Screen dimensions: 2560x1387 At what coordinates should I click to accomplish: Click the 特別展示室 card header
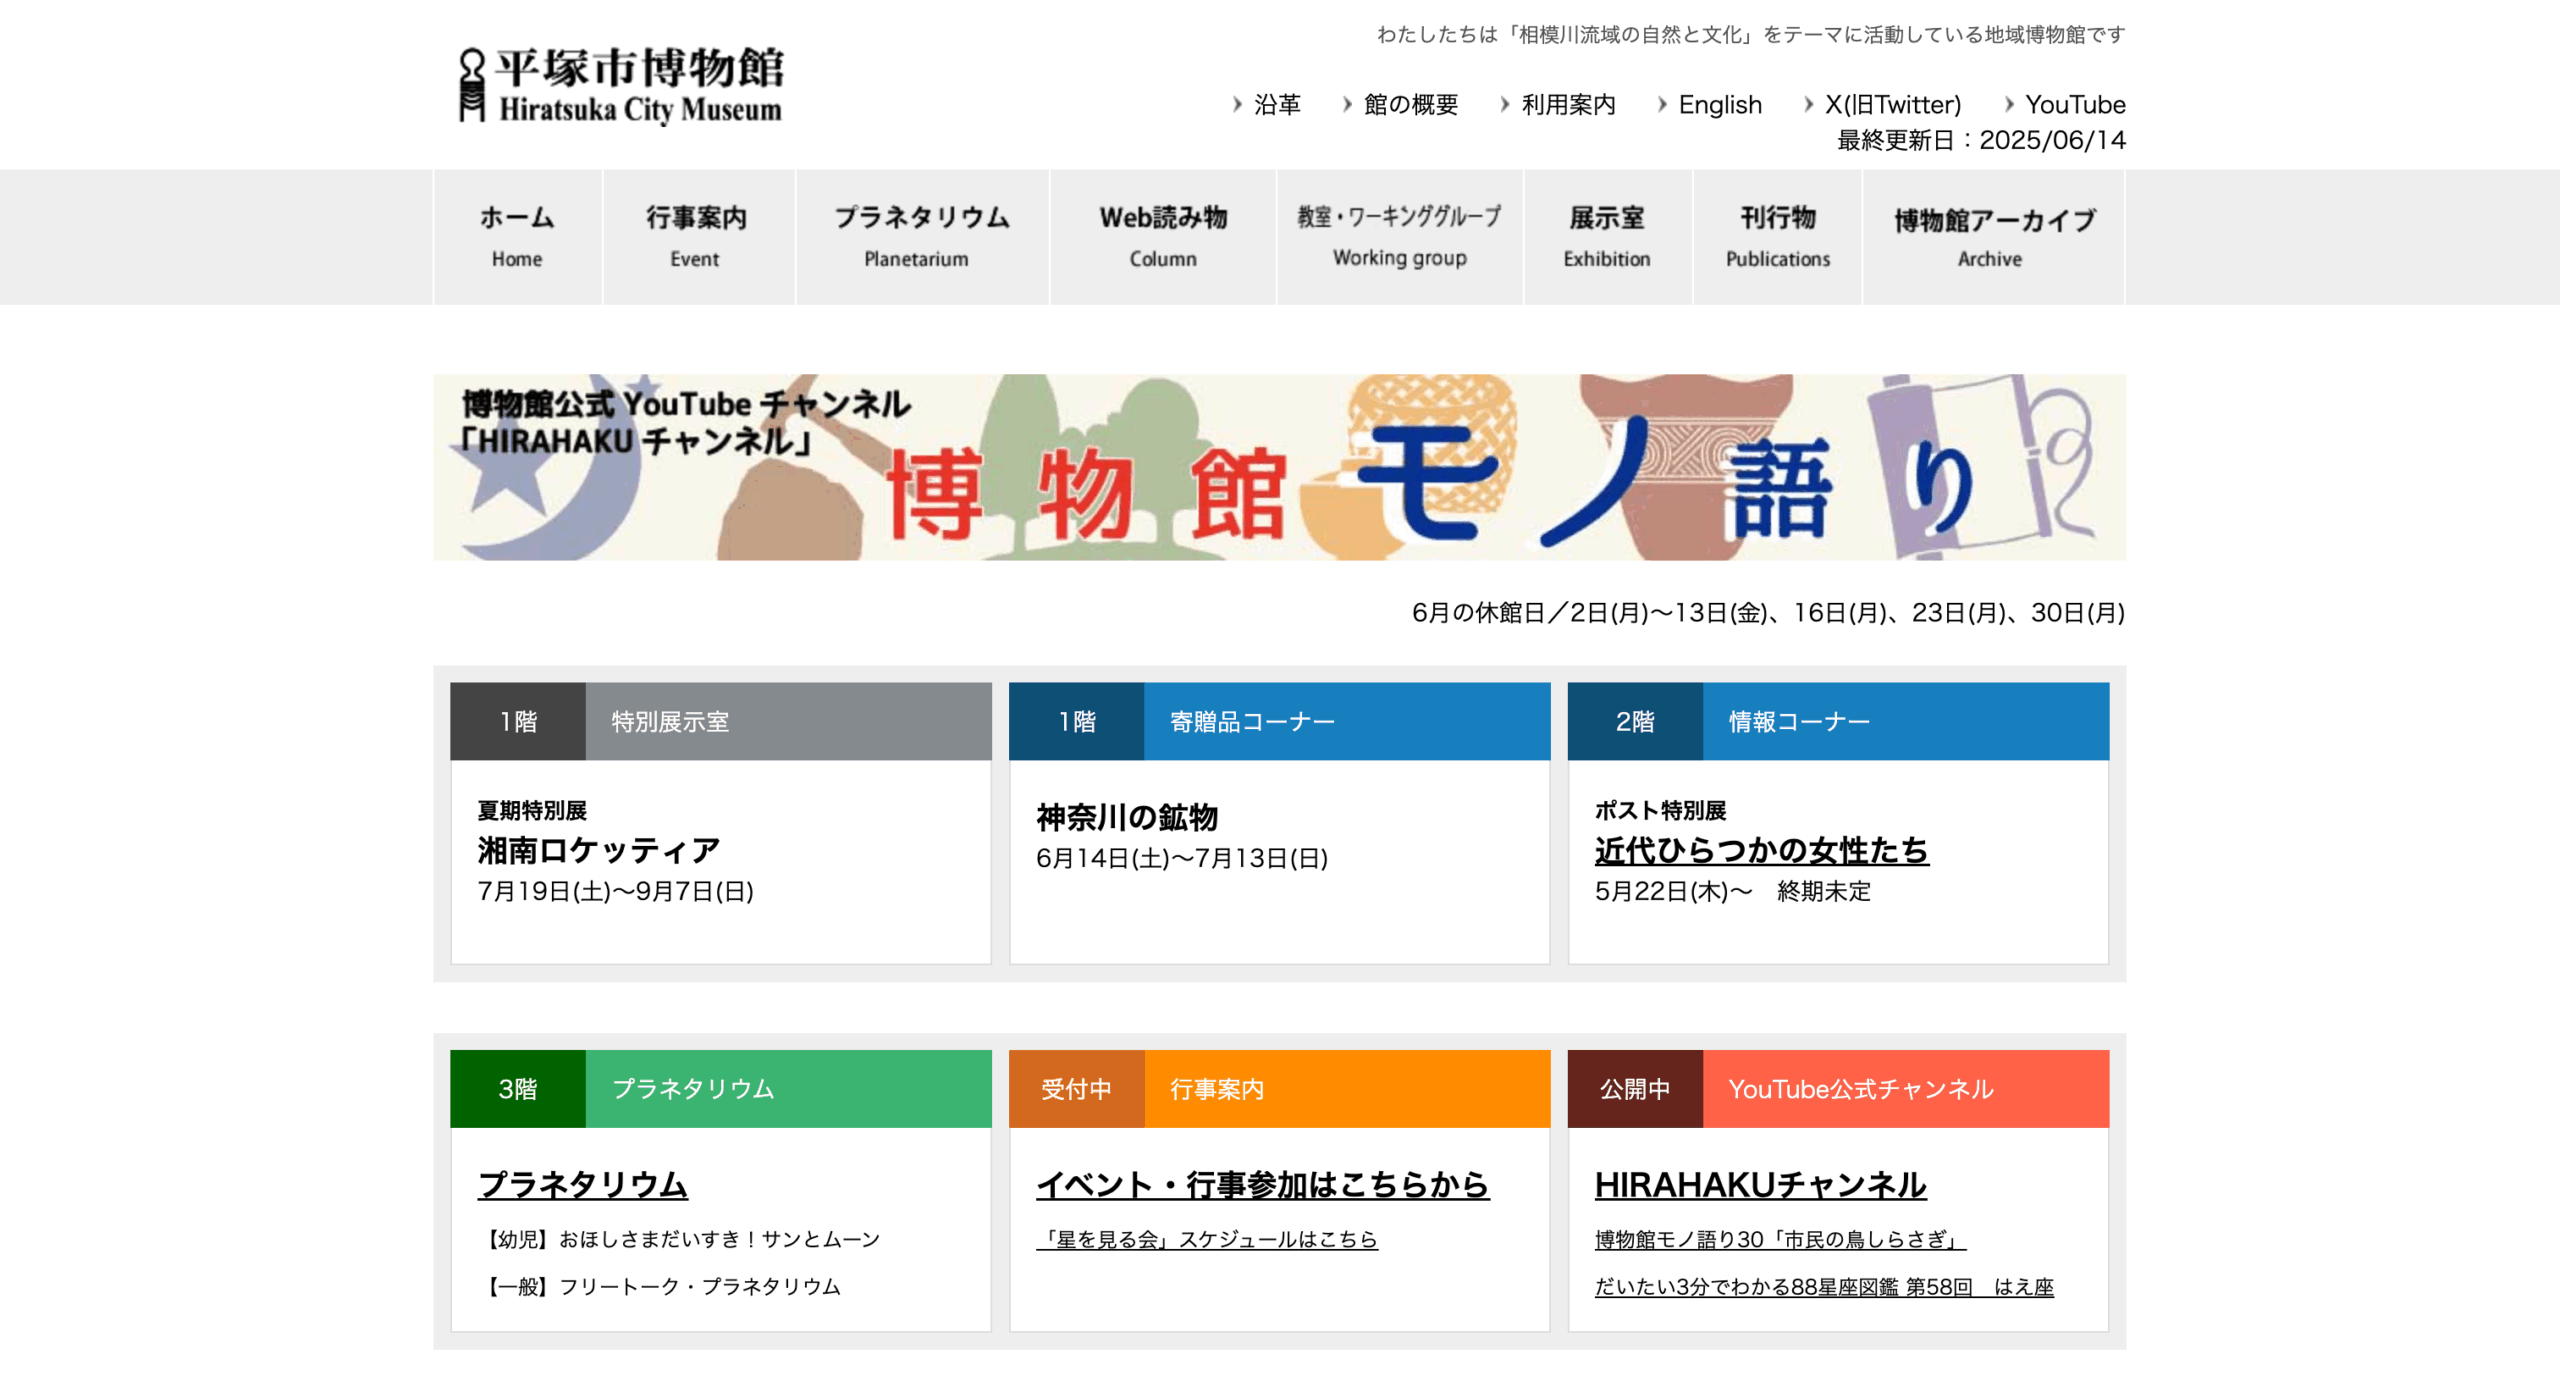click(720, 721)
